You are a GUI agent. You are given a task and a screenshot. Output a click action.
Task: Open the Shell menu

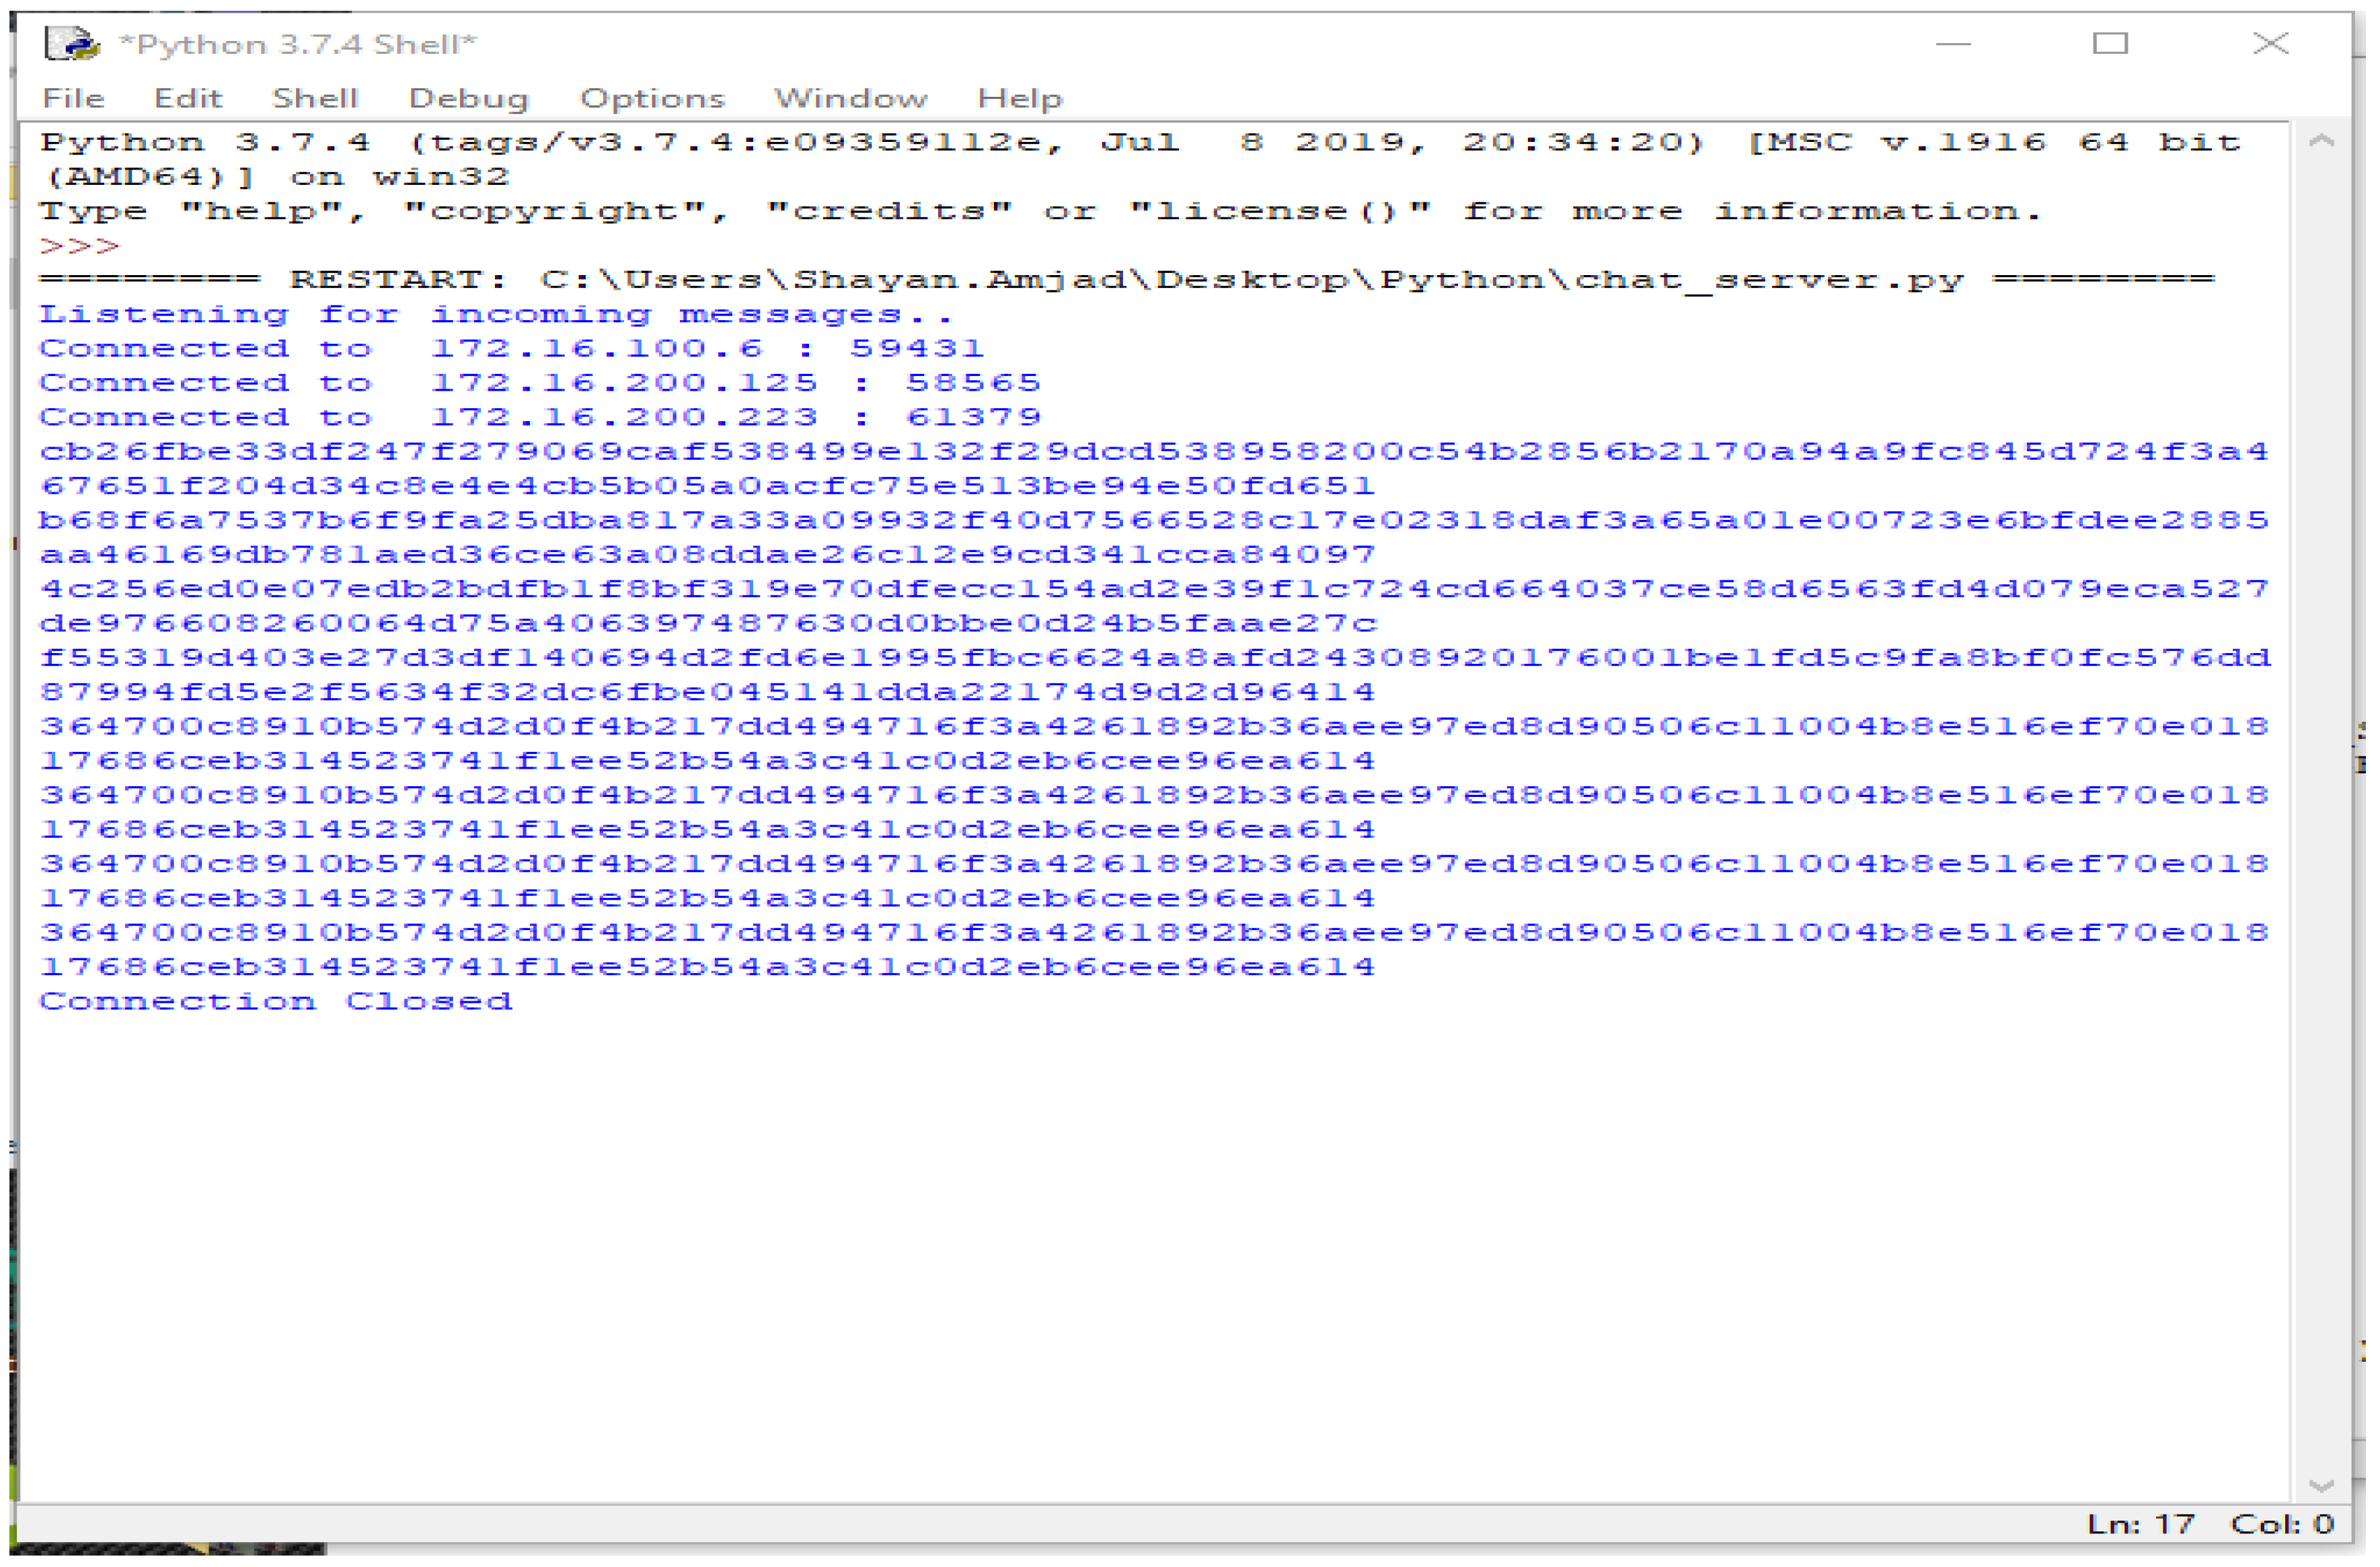314,98
